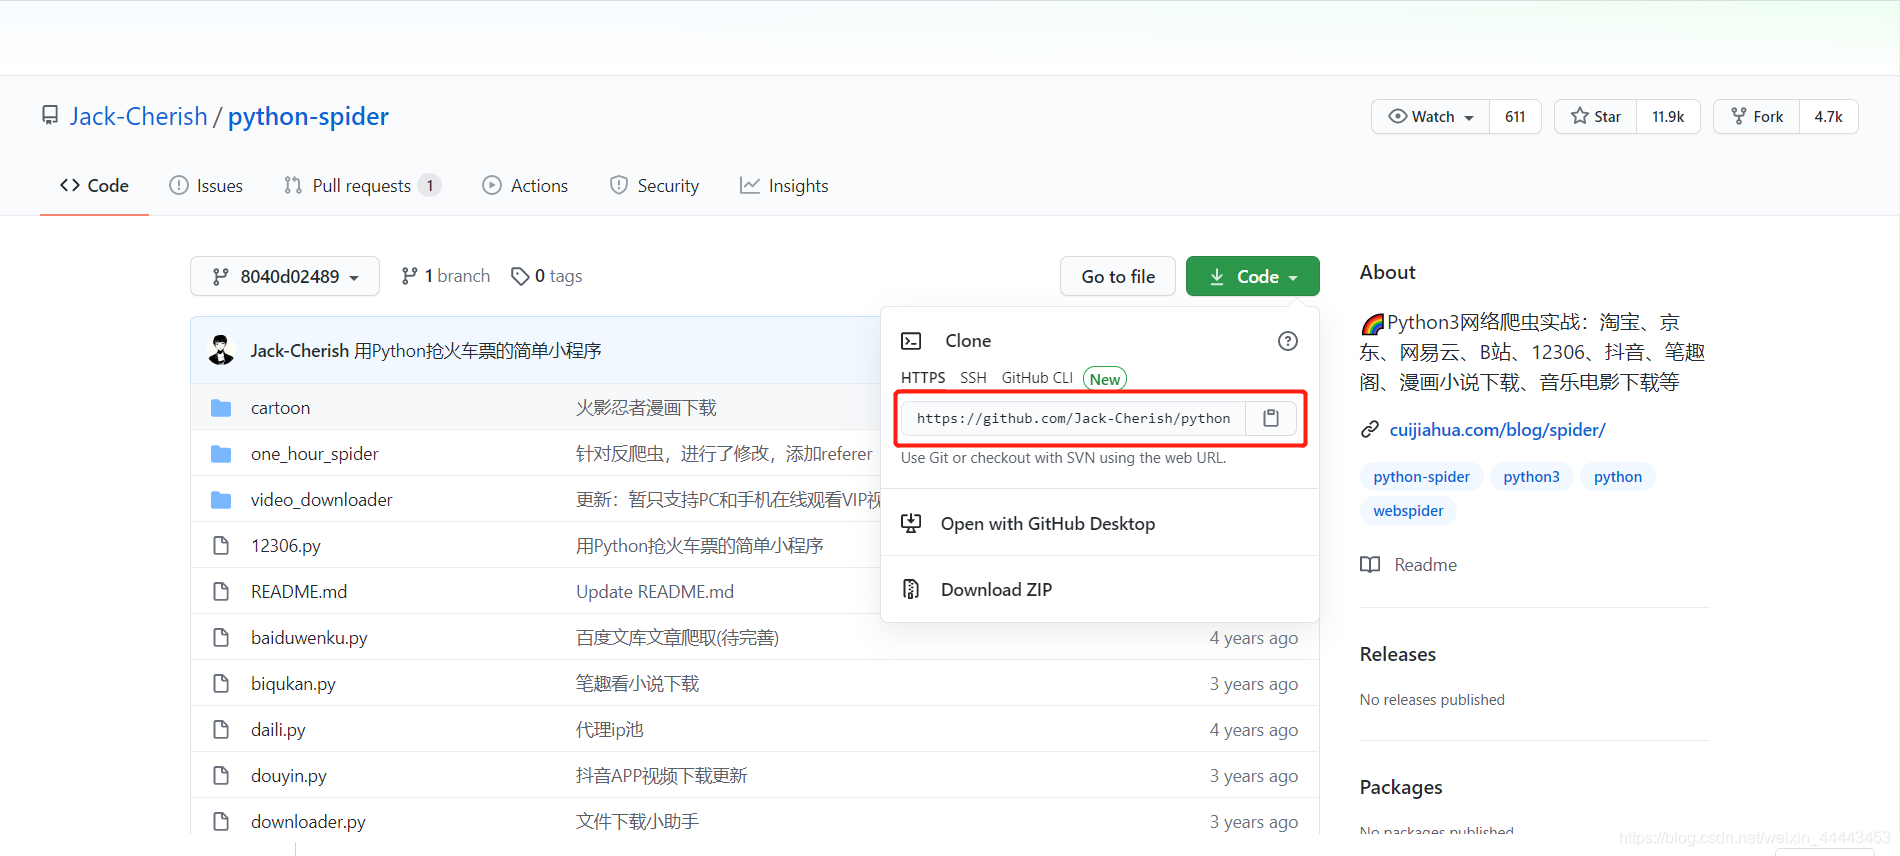This screenshot has height=856, width=1900.
Task: Open the Watch notifications dropdown
Action: (x=1431, y=117)
